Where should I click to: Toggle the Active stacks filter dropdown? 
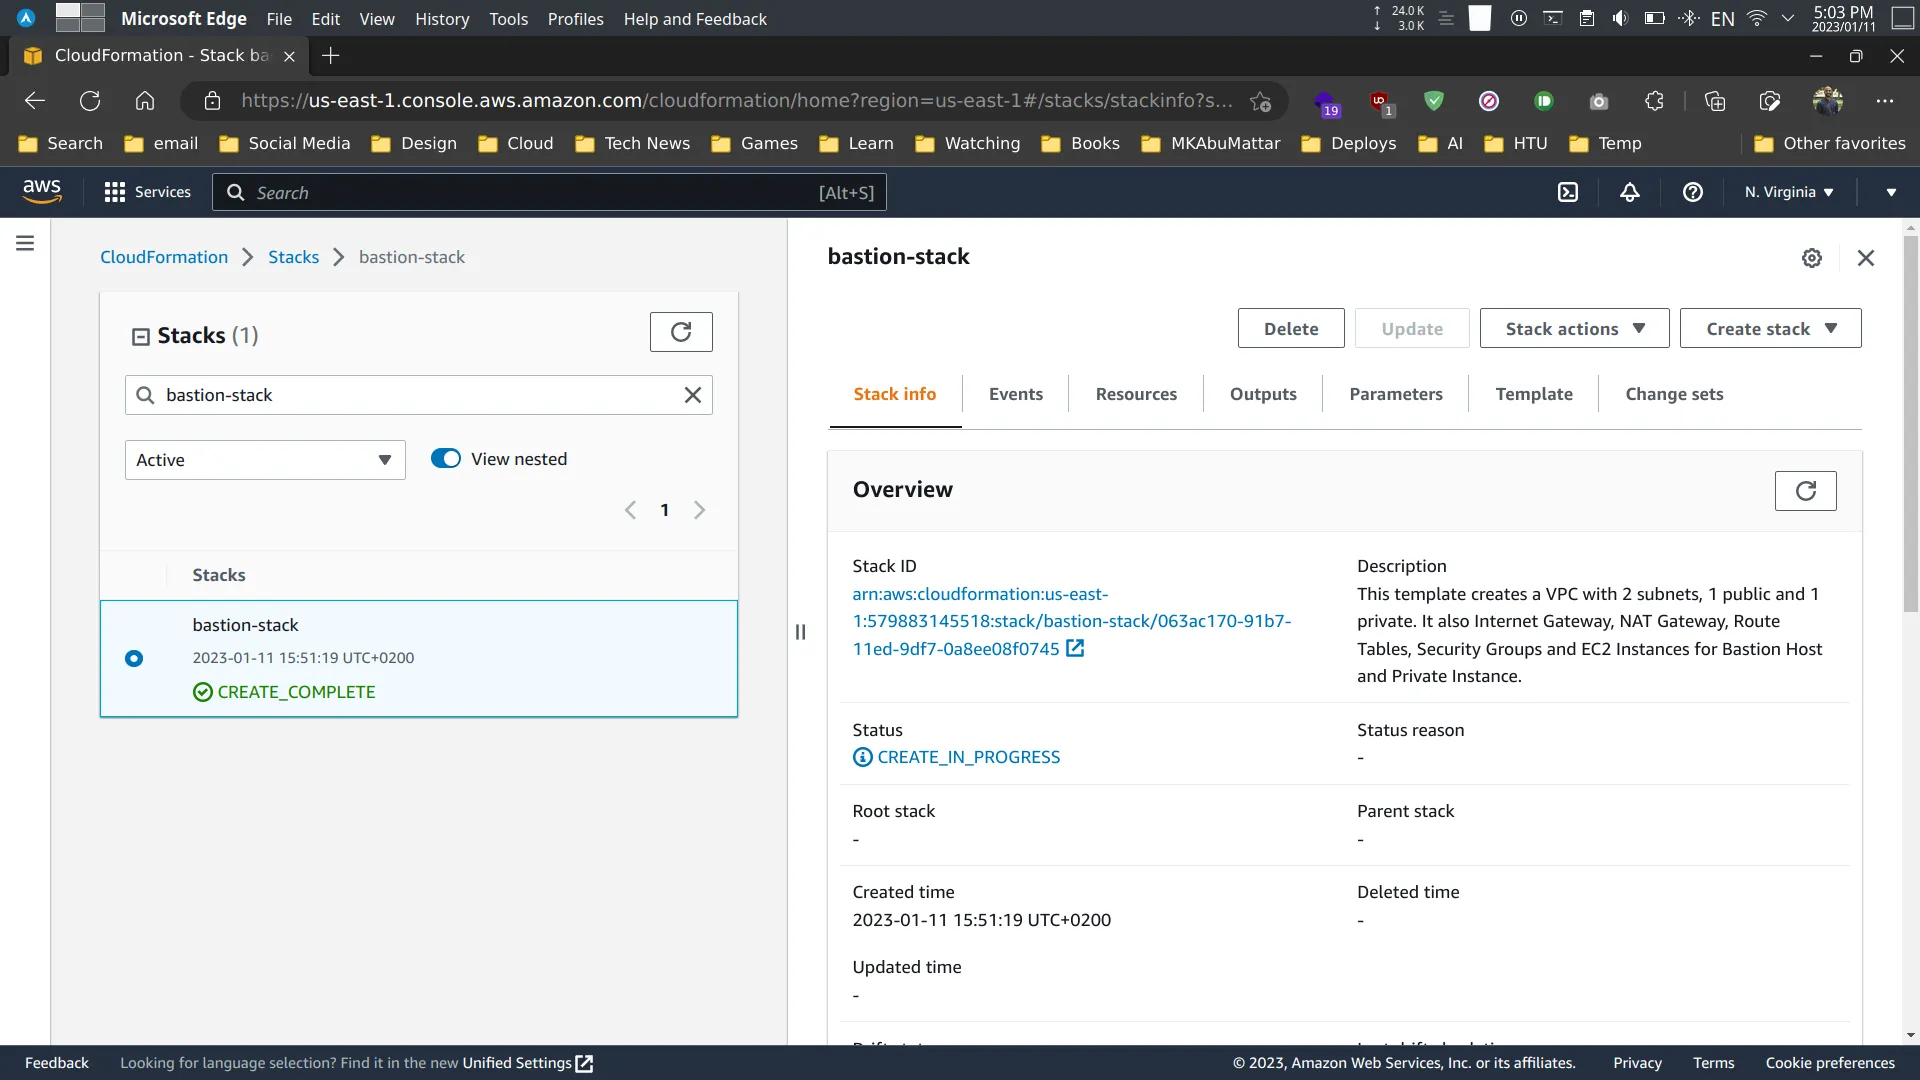(264, 459)
